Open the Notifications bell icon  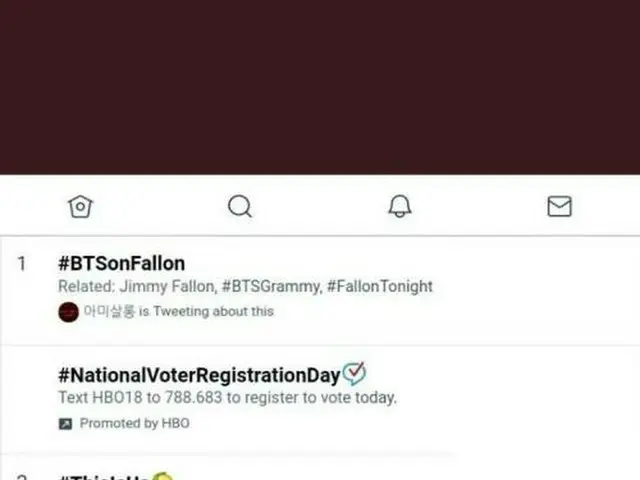tap(400, 206)
